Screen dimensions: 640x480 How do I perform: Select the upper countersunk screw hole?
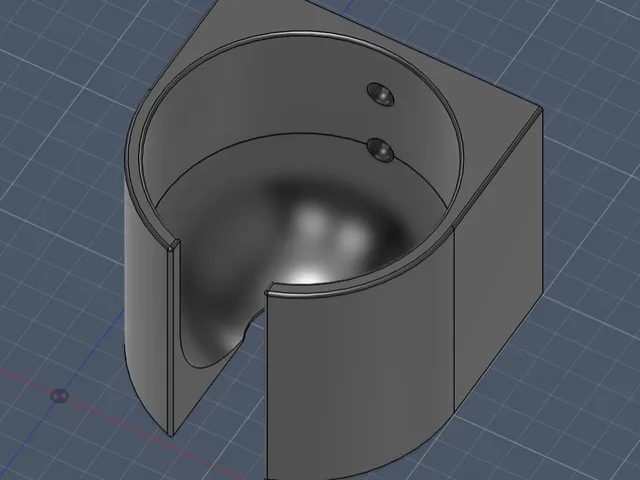pos(380,94)
